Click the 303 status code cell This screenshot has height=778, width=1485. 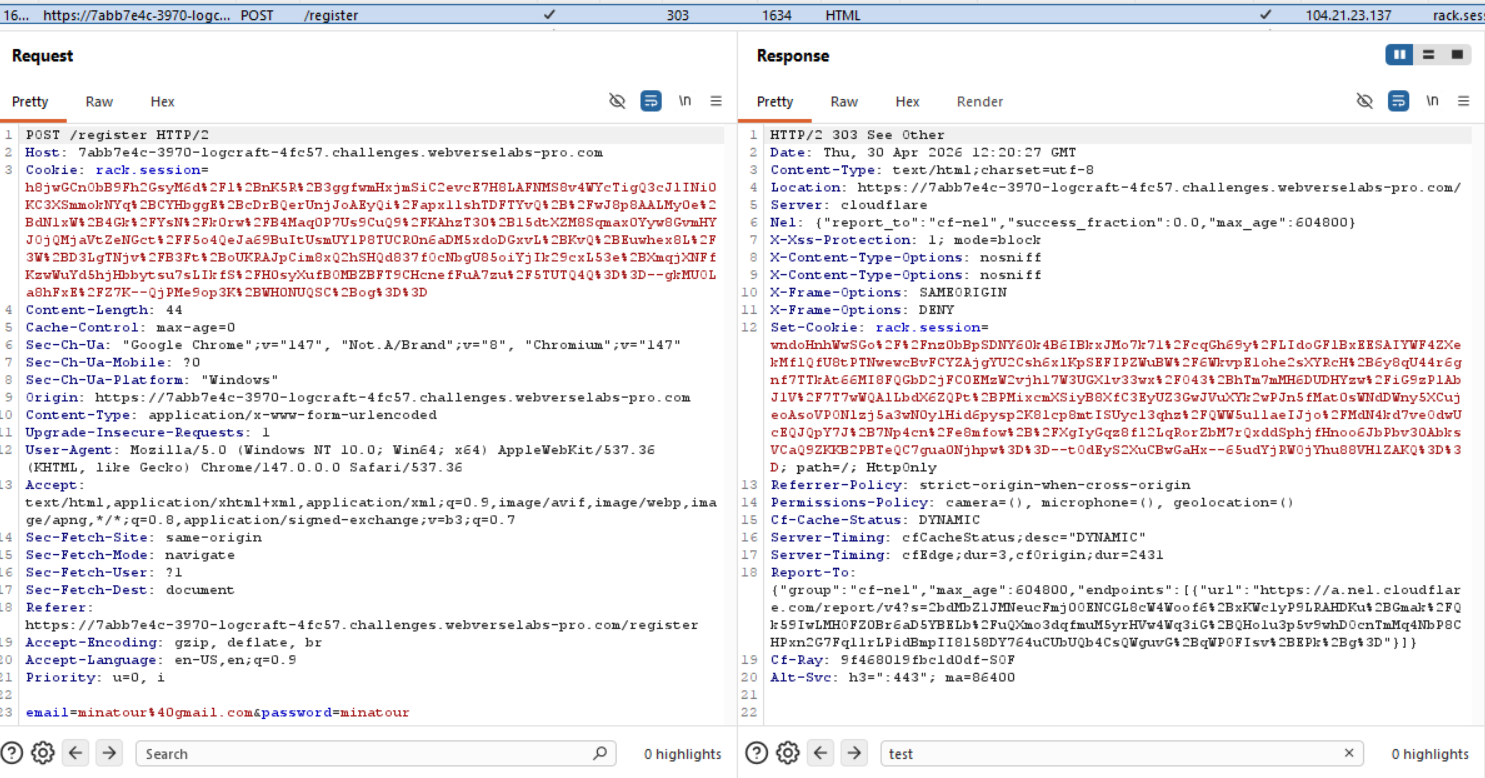point(677,15)
